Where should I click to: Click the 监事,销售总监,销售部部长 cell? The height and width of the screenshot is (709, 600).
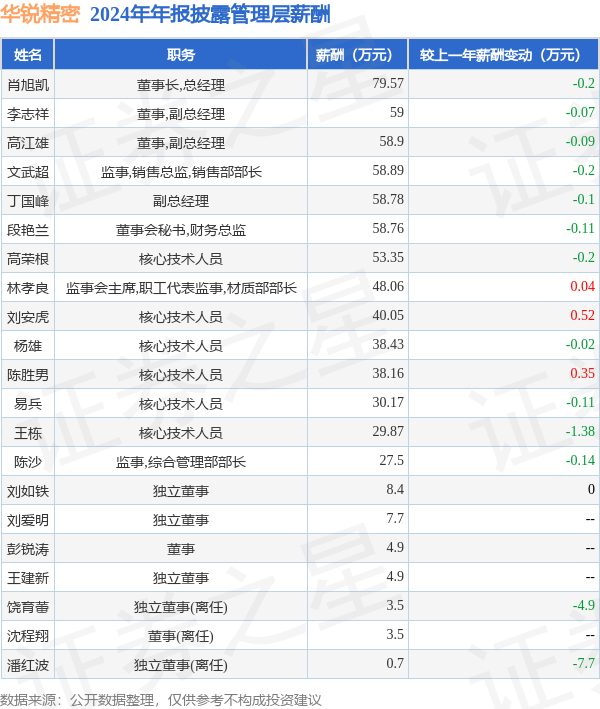coord(181,171)
